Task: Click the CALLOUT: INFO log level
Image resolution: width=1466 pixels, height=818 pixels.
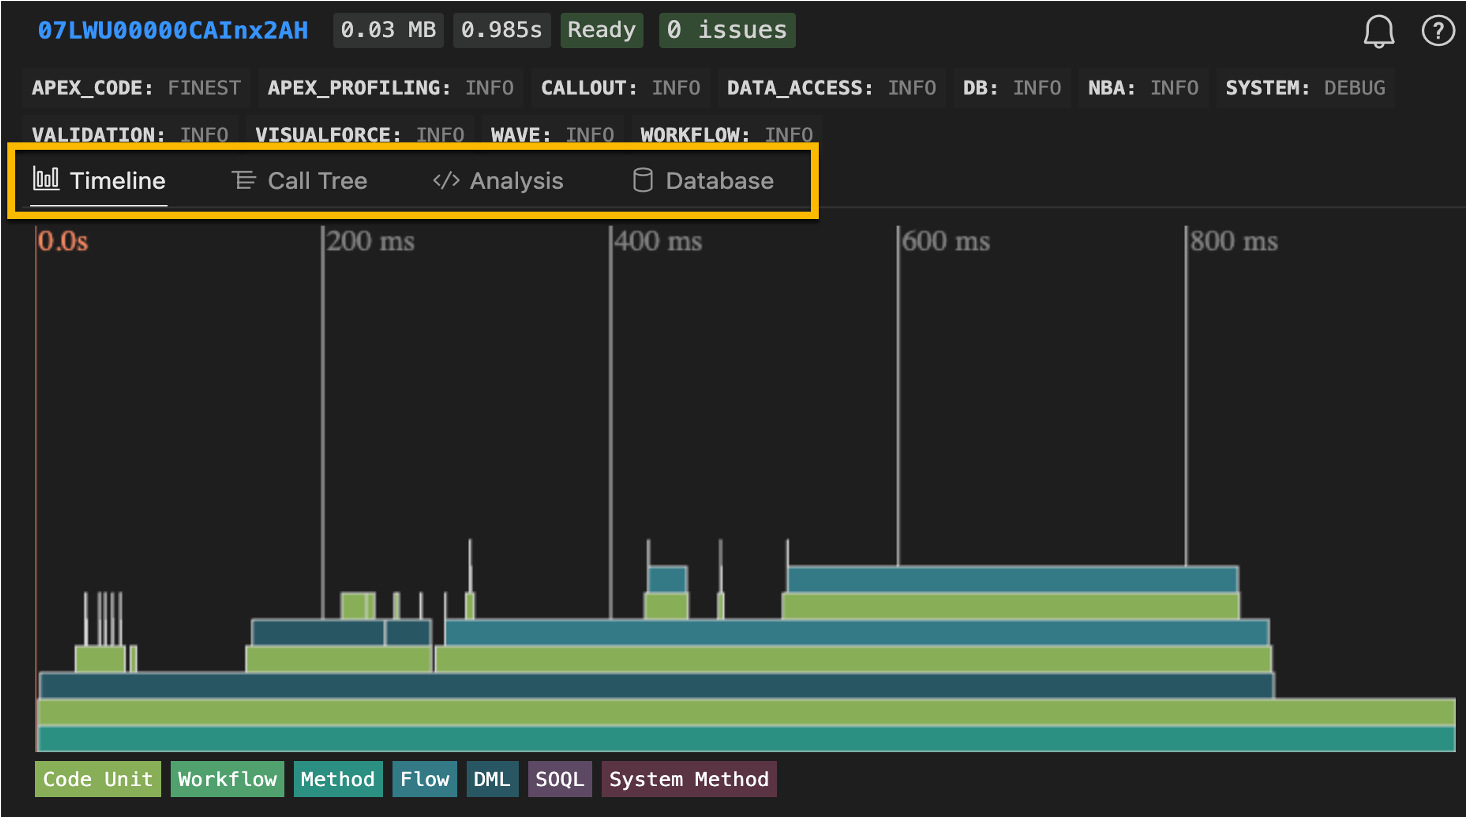Action: pyautogui.click(x=620, y=88)
